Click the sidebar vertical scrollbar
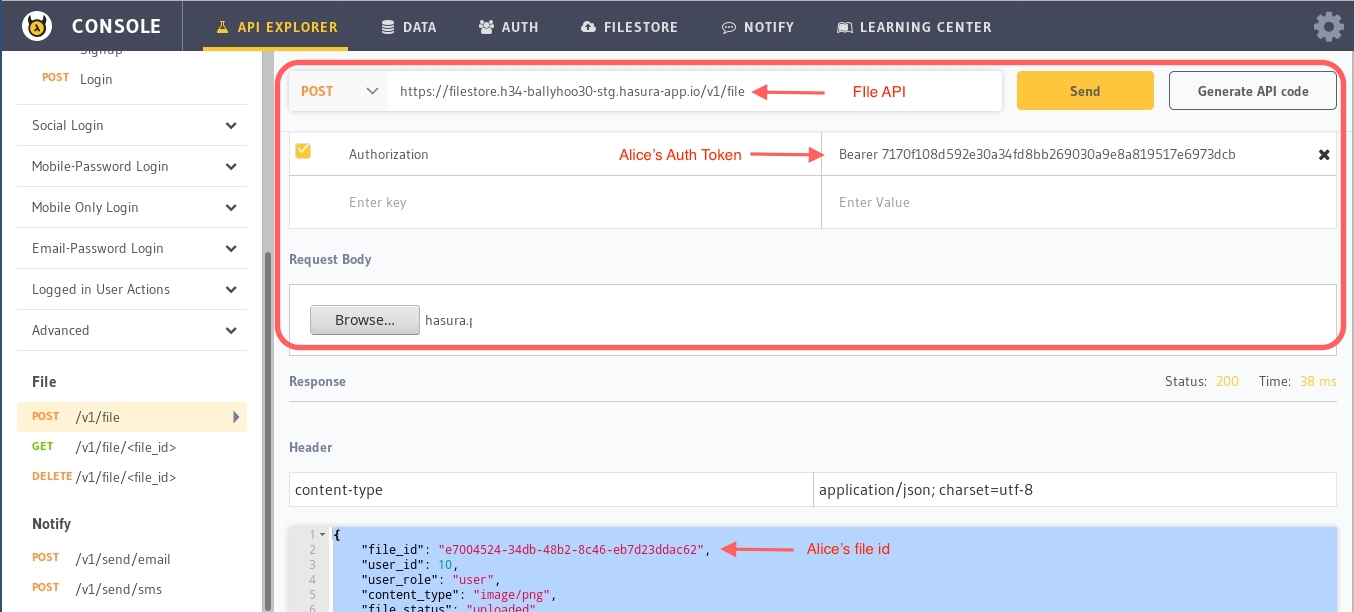1354x612 pixels. pyautogui.click(x=267, y=430)
